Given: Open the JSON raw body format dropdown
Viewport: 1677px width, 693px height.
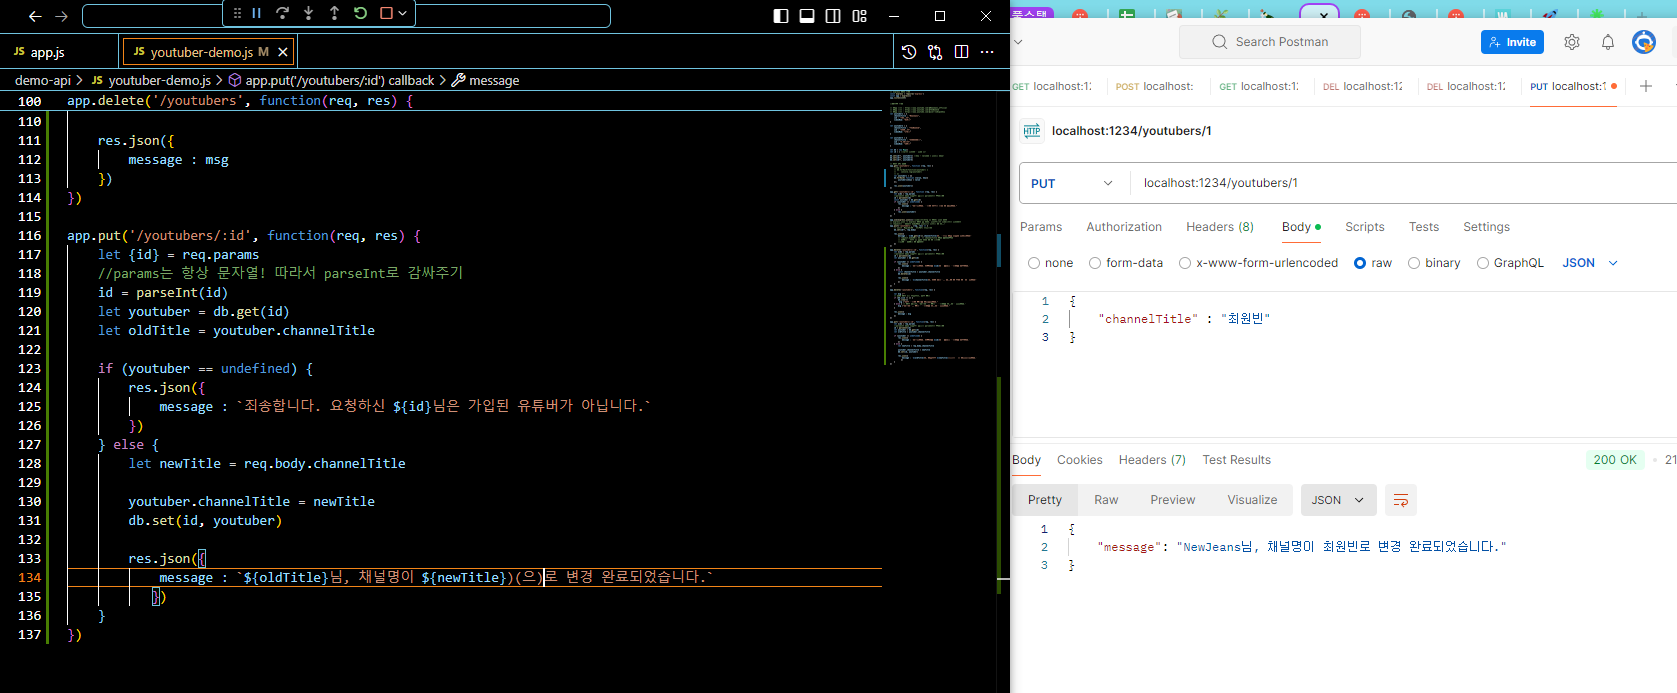Looking at the screenshot, I should click(x=1590, y=263).
